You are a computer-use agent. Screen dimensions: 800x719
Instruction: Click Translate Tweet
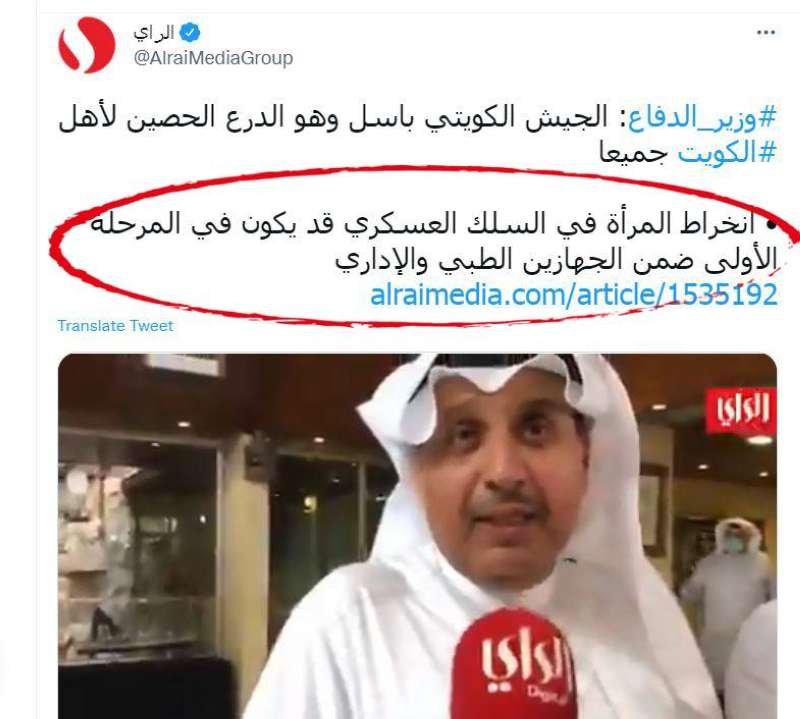[x=115, y=326]
